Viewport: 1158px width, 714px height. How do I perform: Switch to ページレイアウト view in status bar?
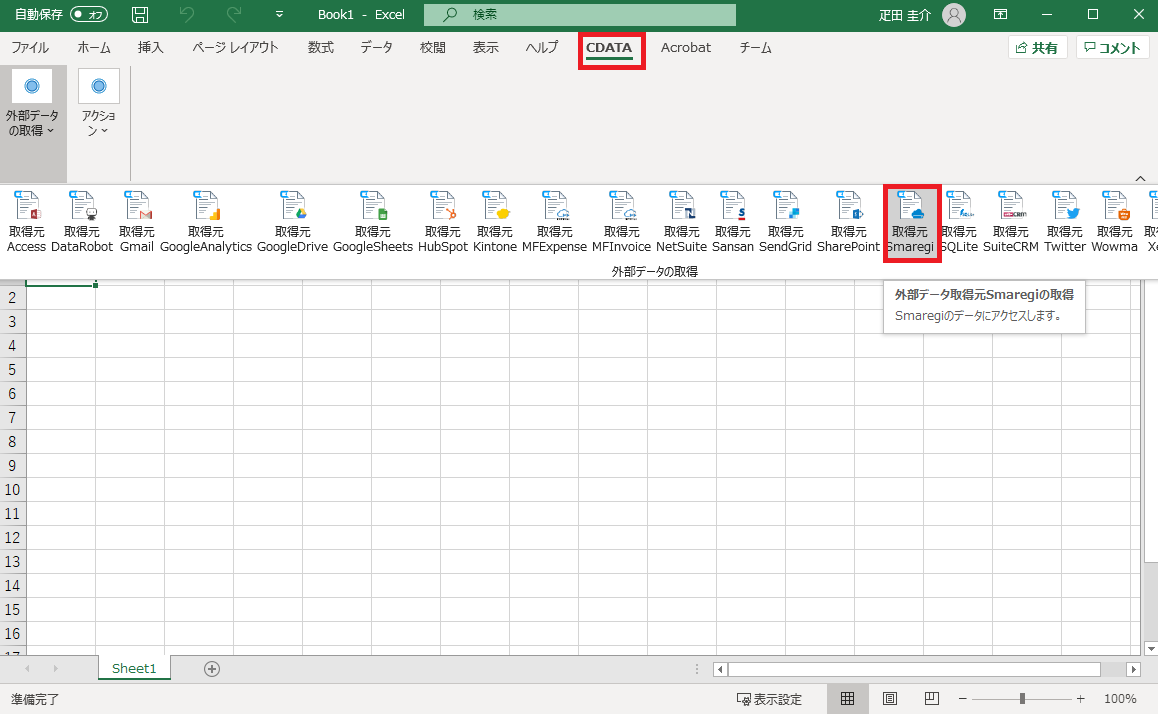[x=889, y=698]
